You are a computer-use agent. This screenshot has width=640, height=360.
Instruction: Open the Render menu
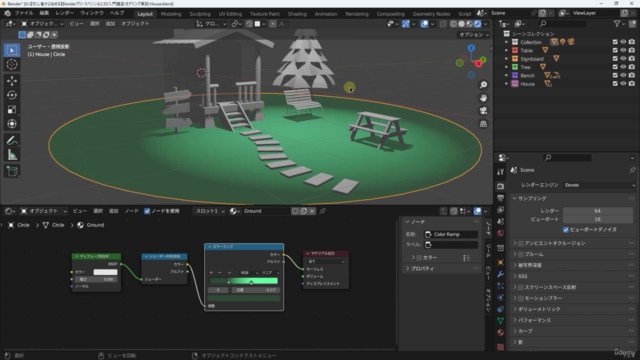click(x=65, y=13)
